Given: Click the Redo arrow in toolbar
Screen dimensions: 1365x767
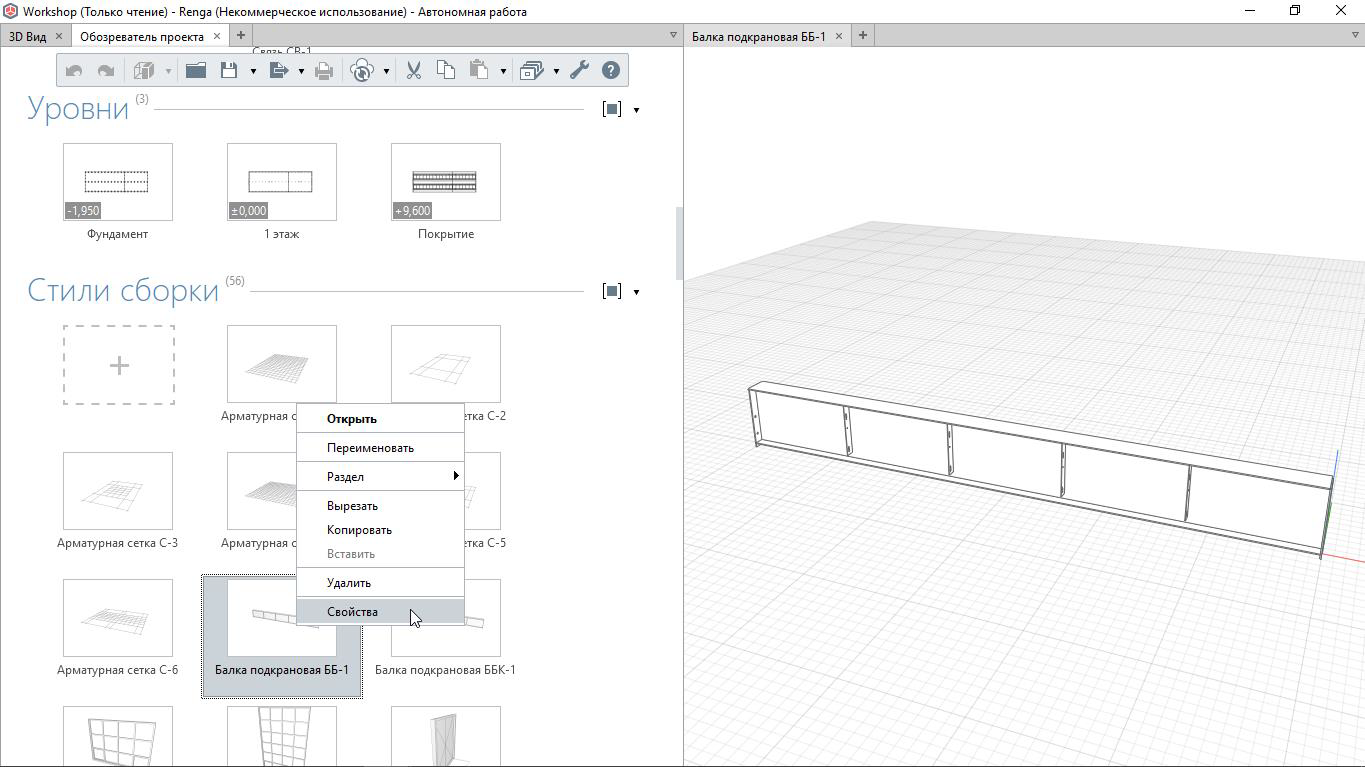Looking at the screenshot, I should [x=105, y=71].
